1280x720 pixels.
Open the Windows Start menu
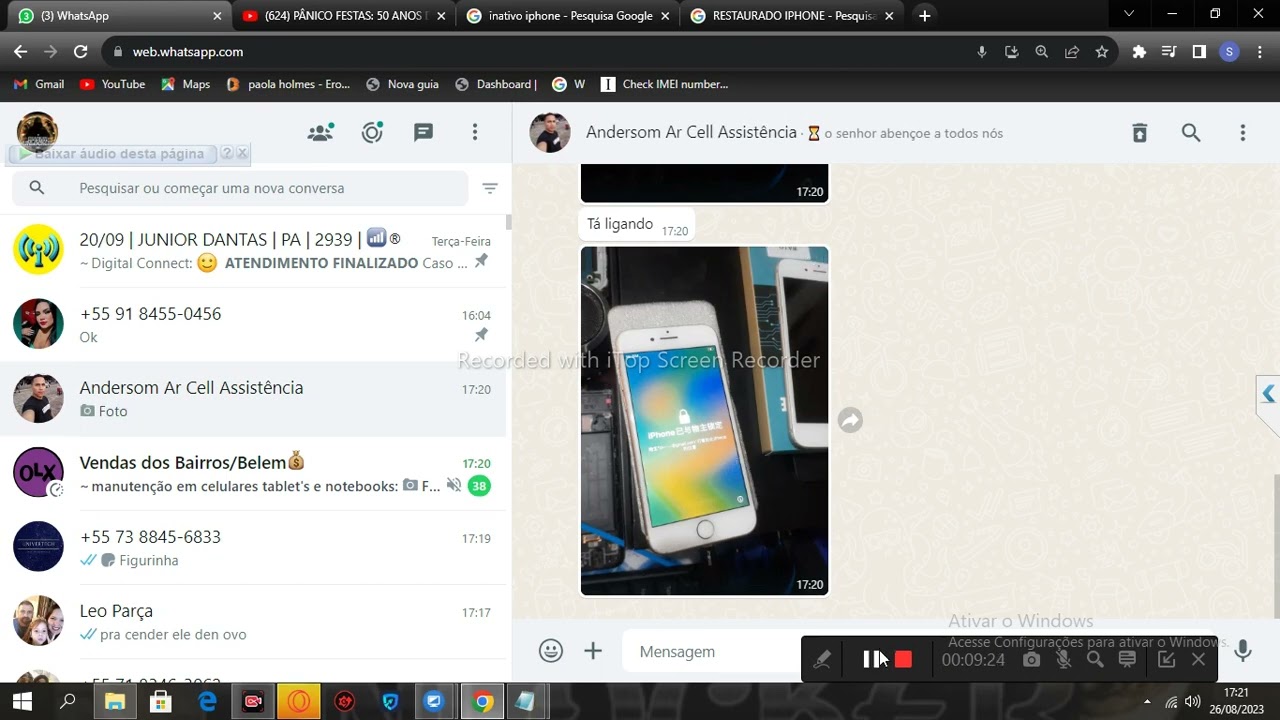tap(21, 702)
